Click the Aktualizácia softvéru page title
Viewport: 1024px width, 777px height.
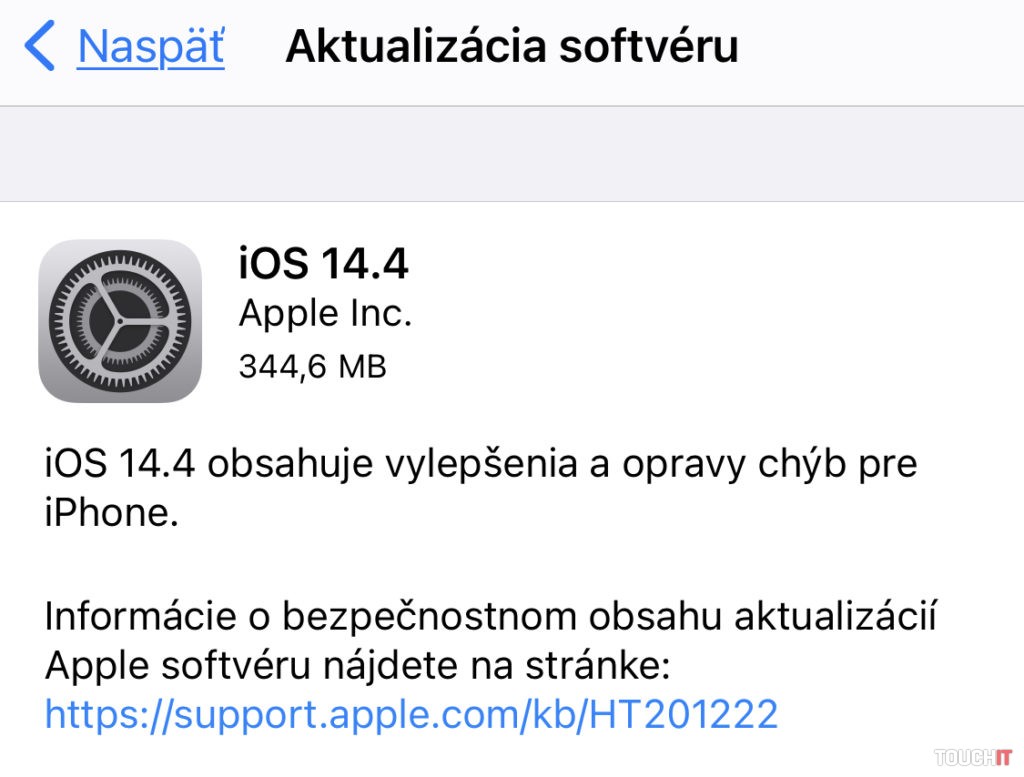[x=512, y=46]
